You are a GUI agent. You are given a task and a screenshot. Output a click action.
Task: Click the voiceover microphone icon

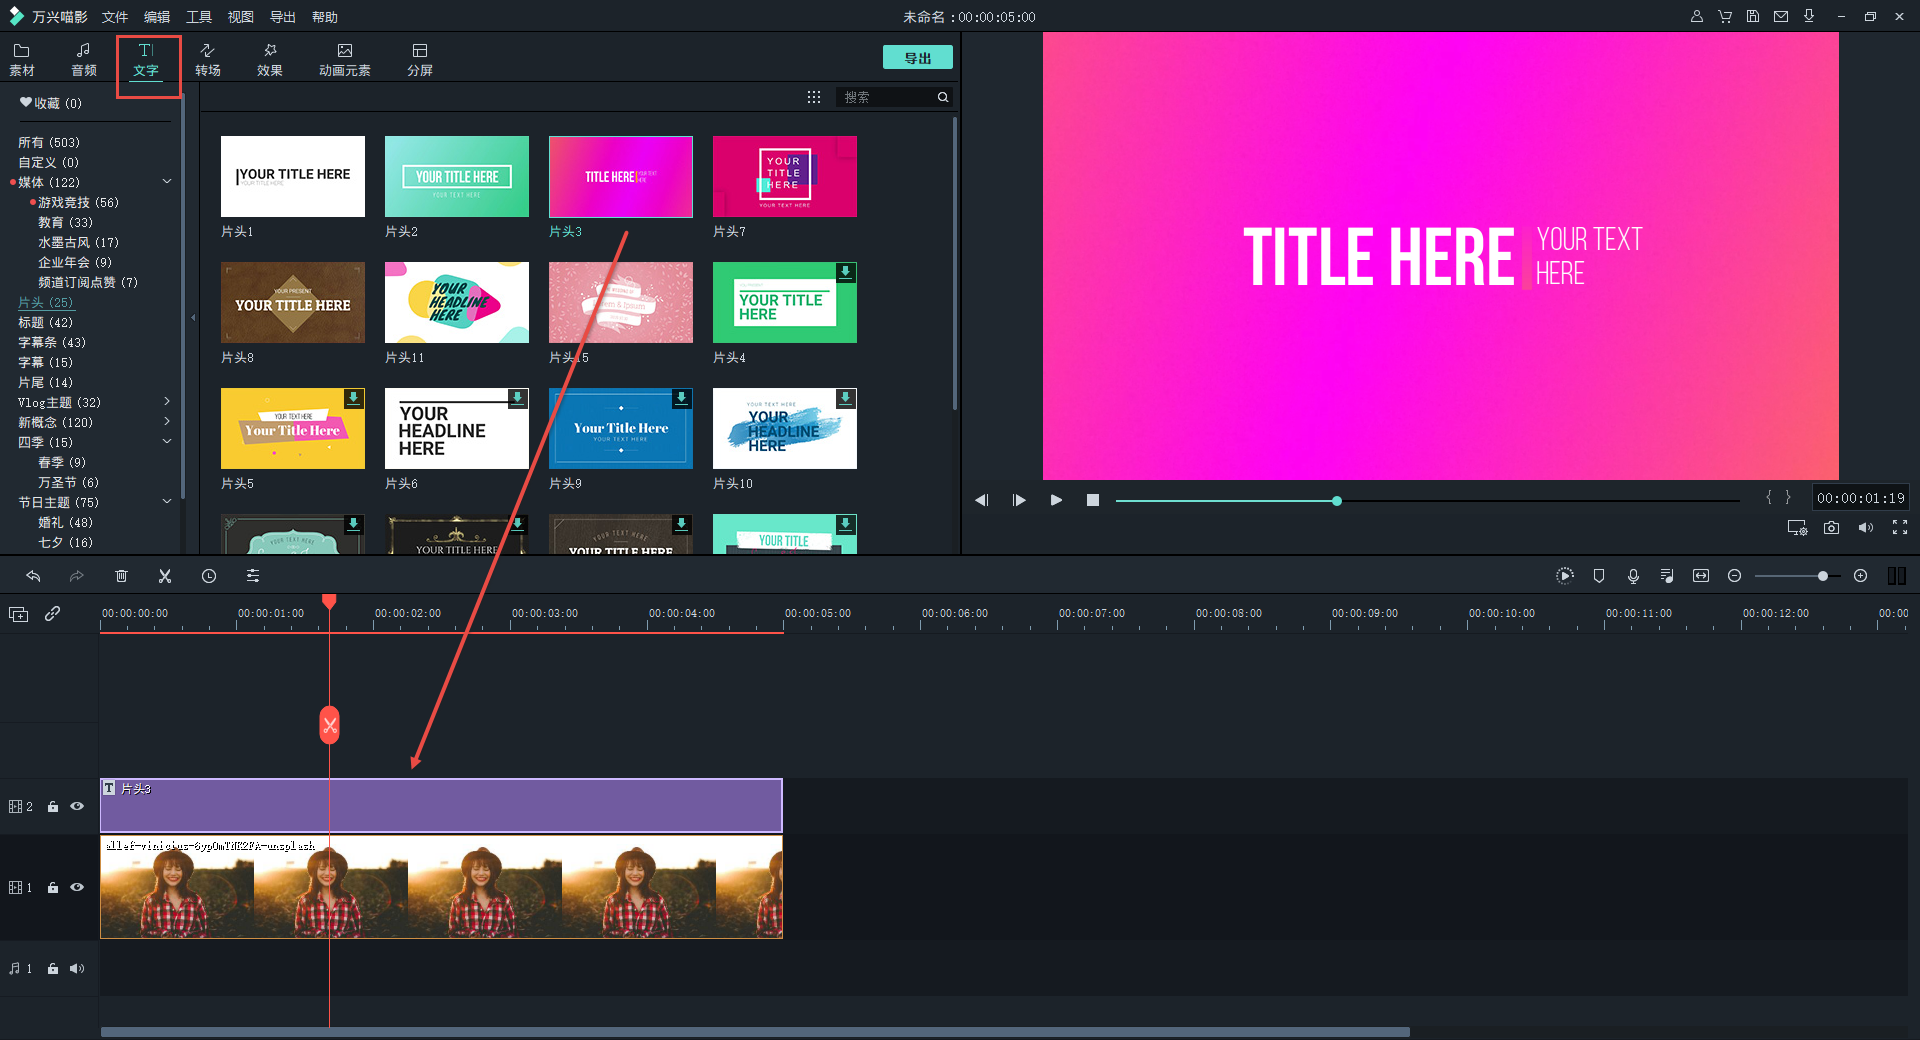[x=1633, y=576]
